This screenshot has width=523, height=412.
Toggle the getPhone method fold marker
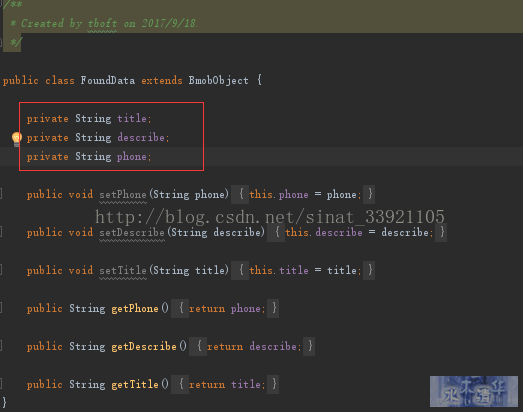1,308
